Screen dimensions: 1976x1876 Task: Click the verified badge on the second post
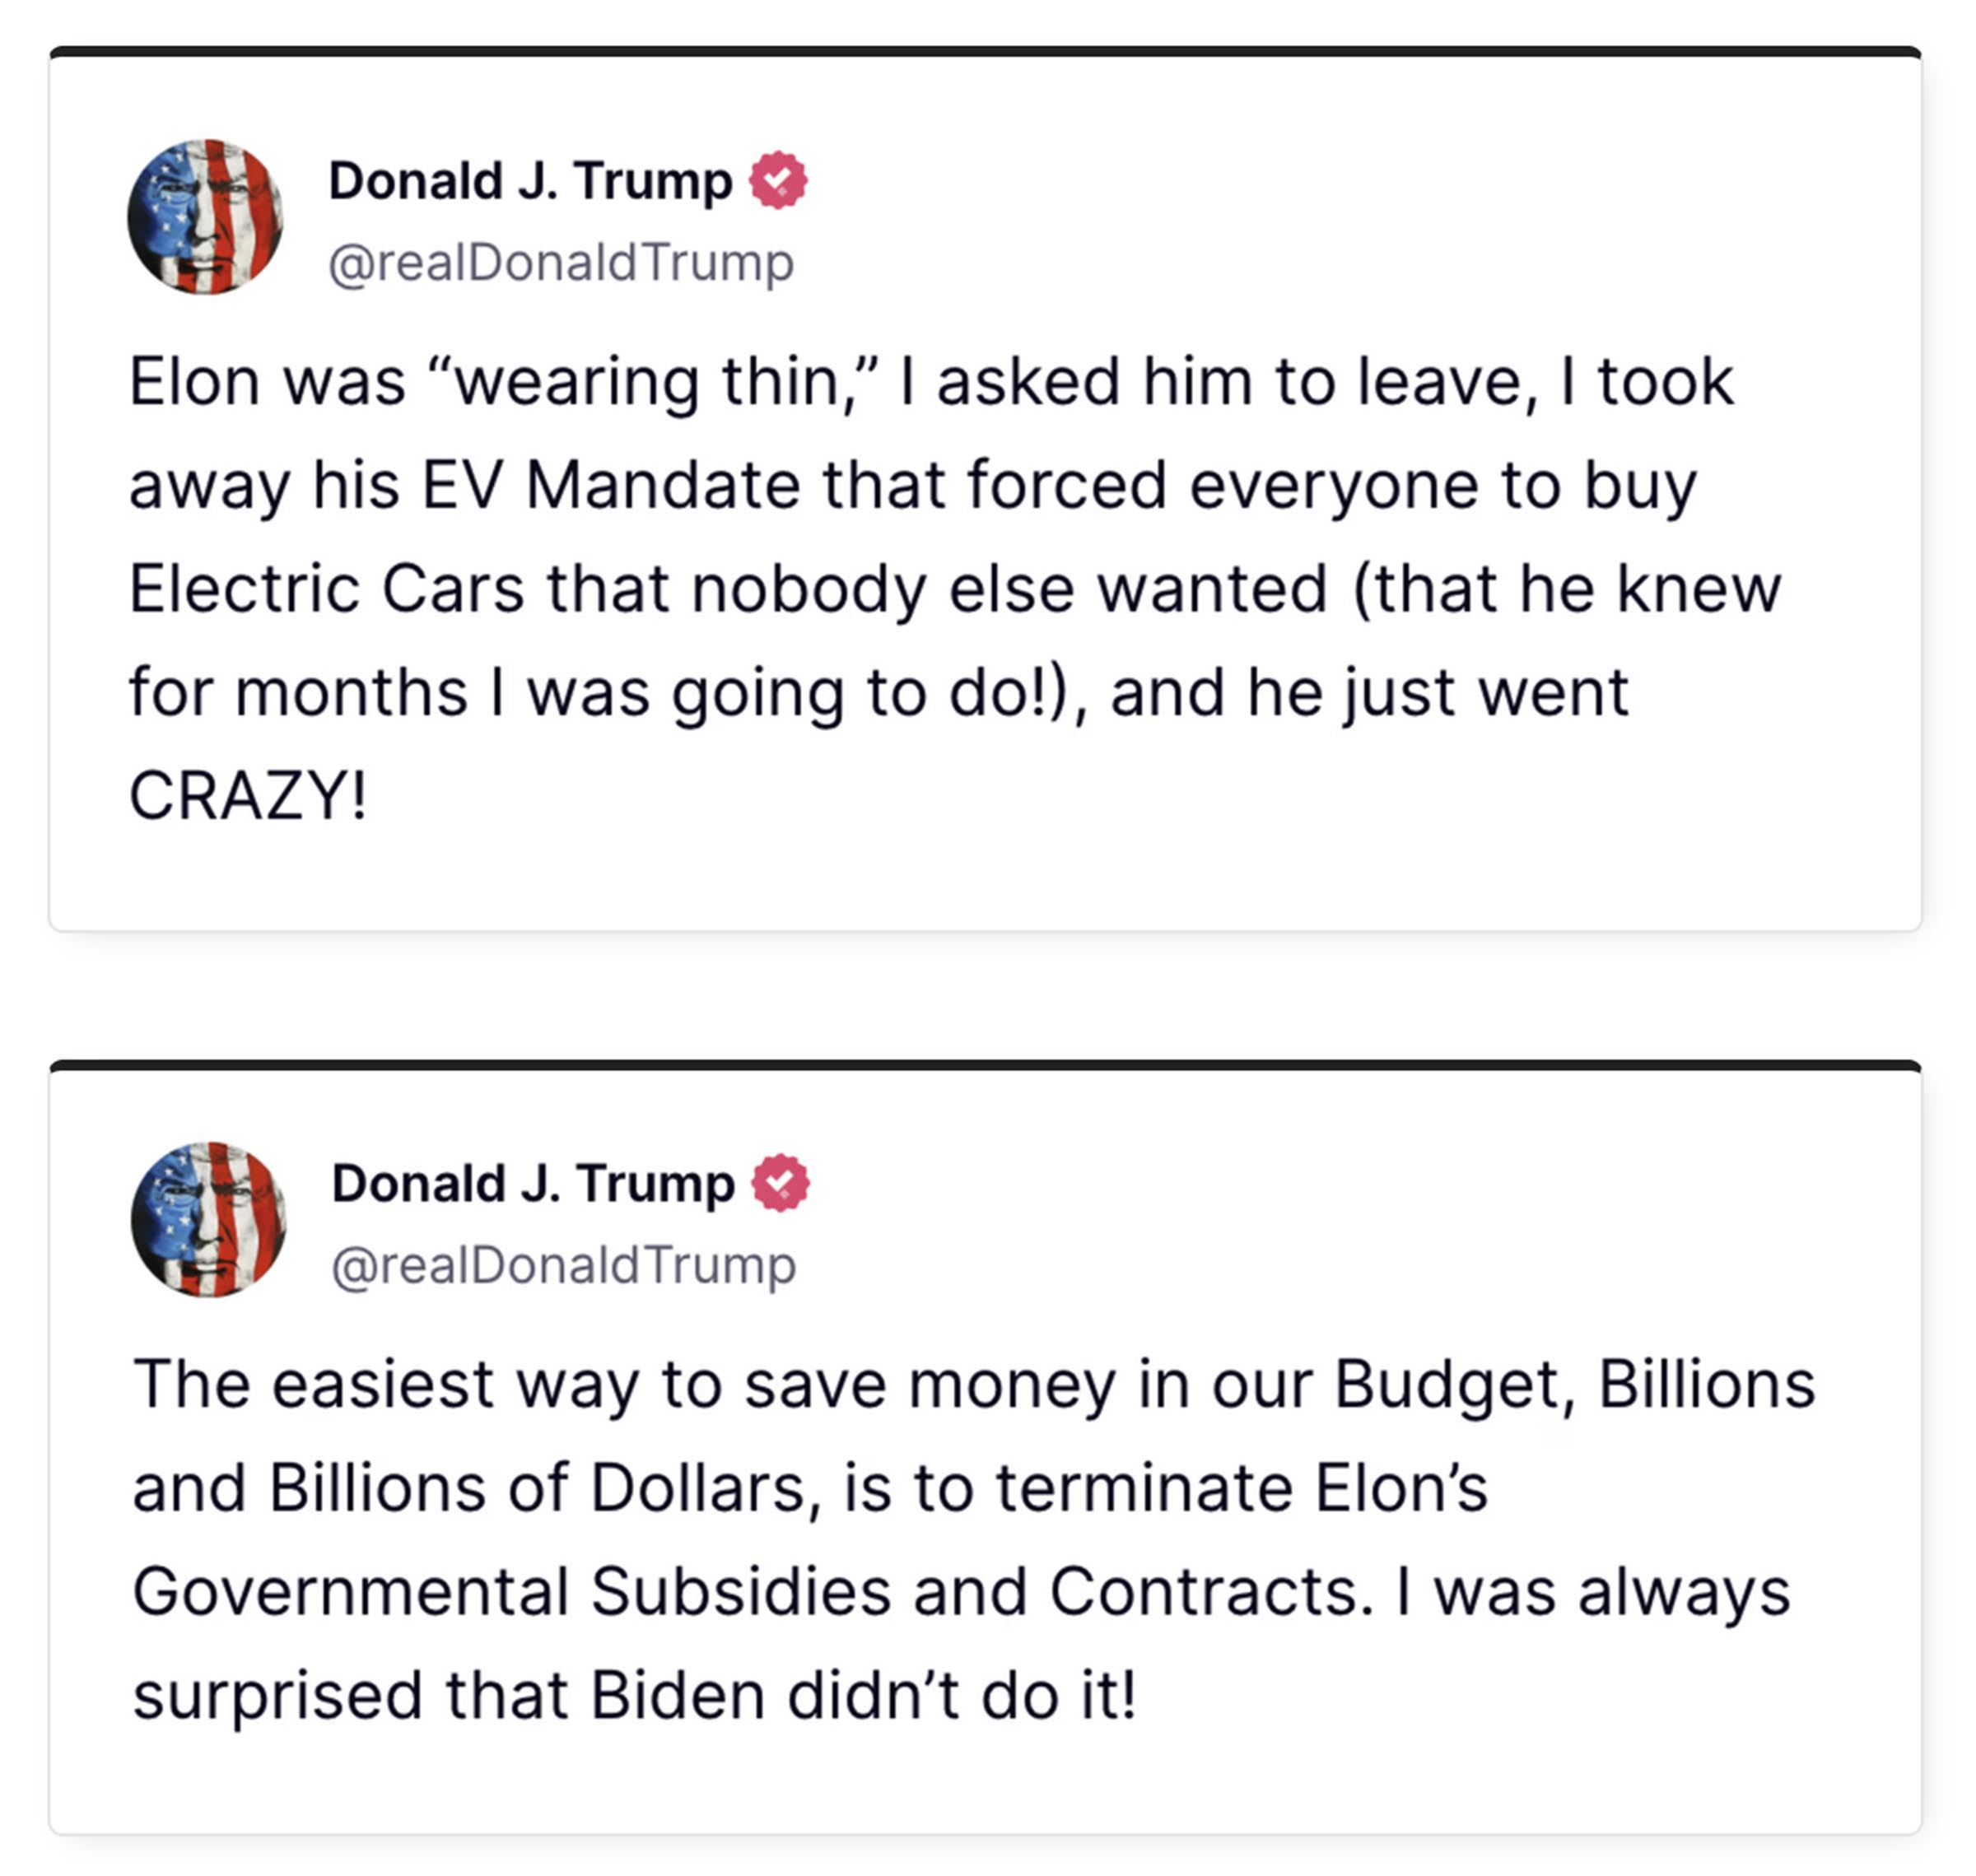pyautogui.click(x=781, y=1183)
